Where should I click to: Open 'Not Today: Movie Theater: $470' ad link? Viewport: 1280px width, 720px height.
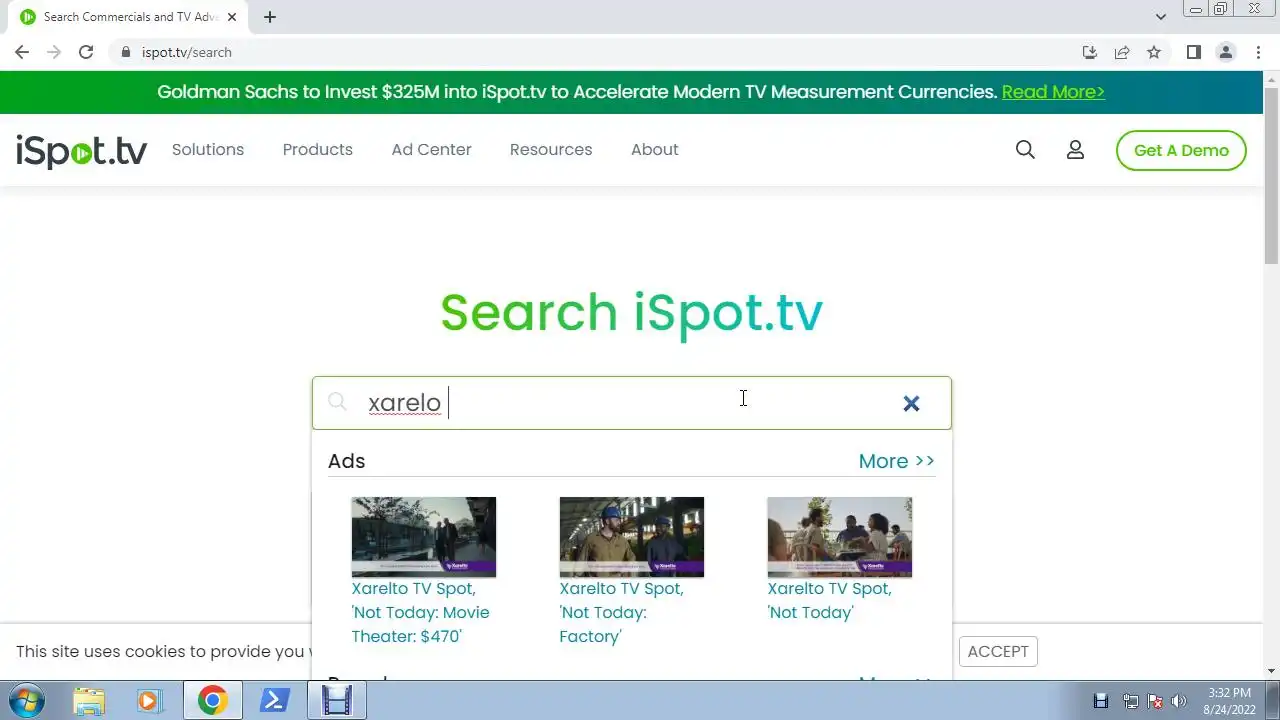point(420,612)
